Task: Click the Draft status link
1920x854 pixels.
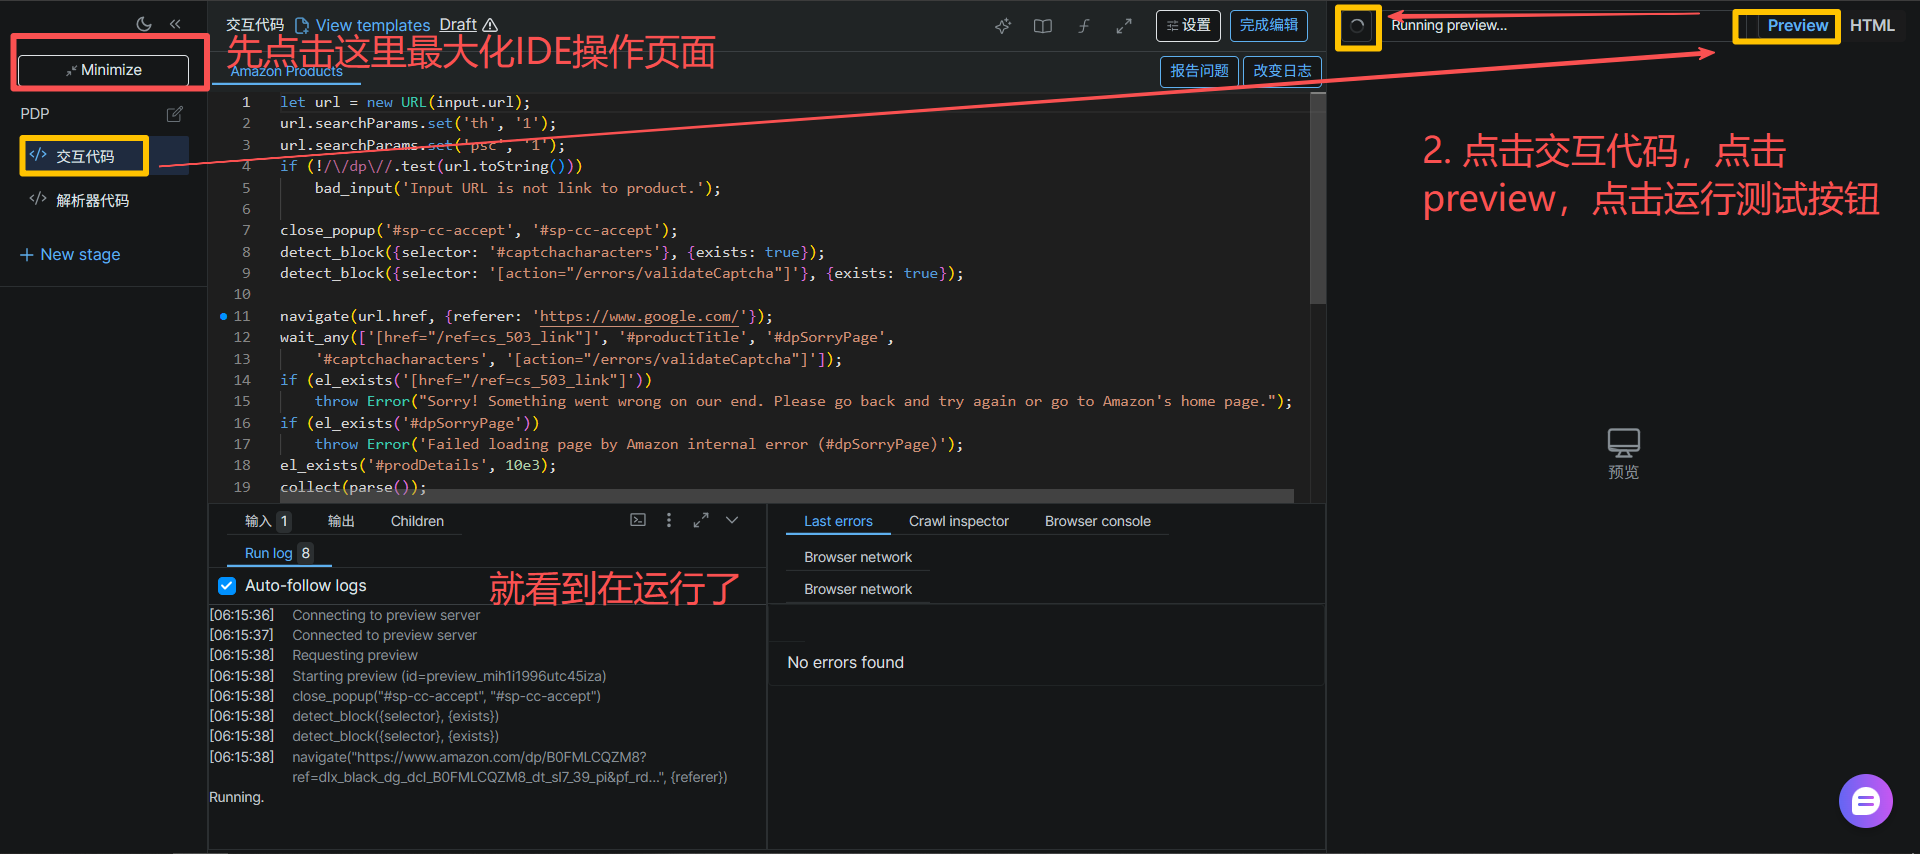Action: [x=458, y=25]
